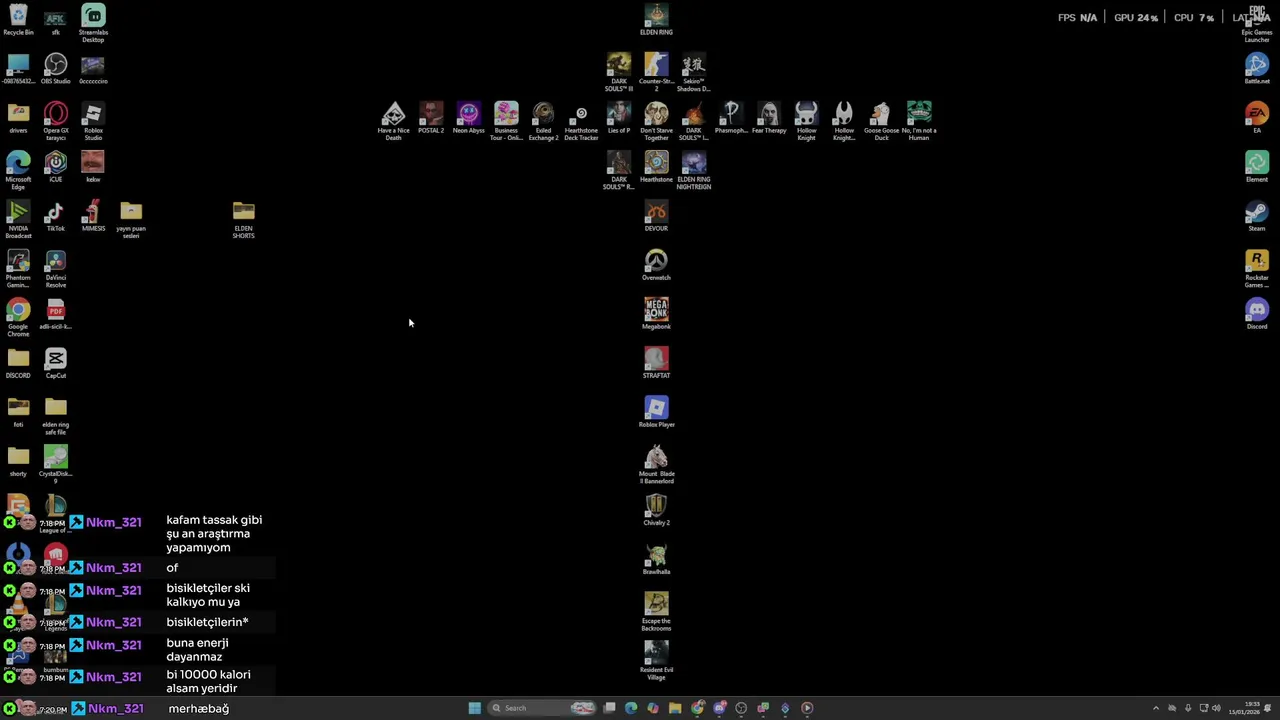Viewport: 1280px width, 720px height.
Task: Open the Sekiro Shadows Die shortcut
Action: point(694,72)
